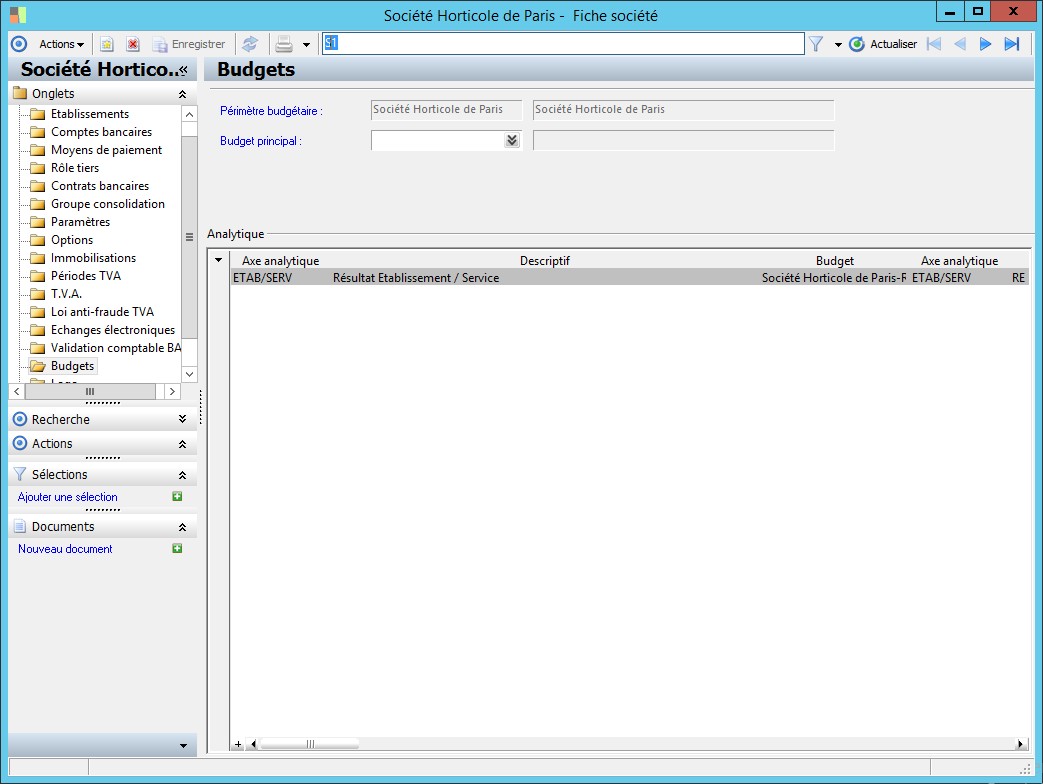Open the dropdown arrow beside the filter
Screen dimensions: 1043x784
point(838,45)
